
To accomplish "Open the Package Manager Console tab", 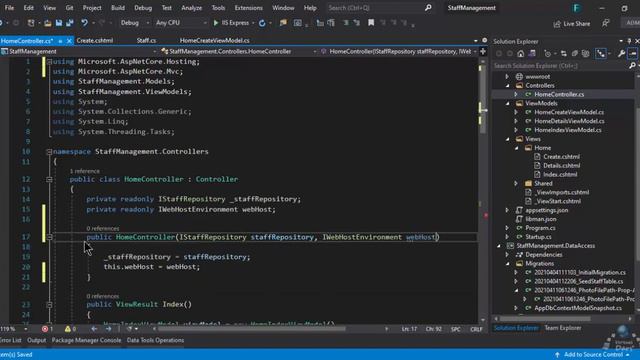I will coord(87,340).
